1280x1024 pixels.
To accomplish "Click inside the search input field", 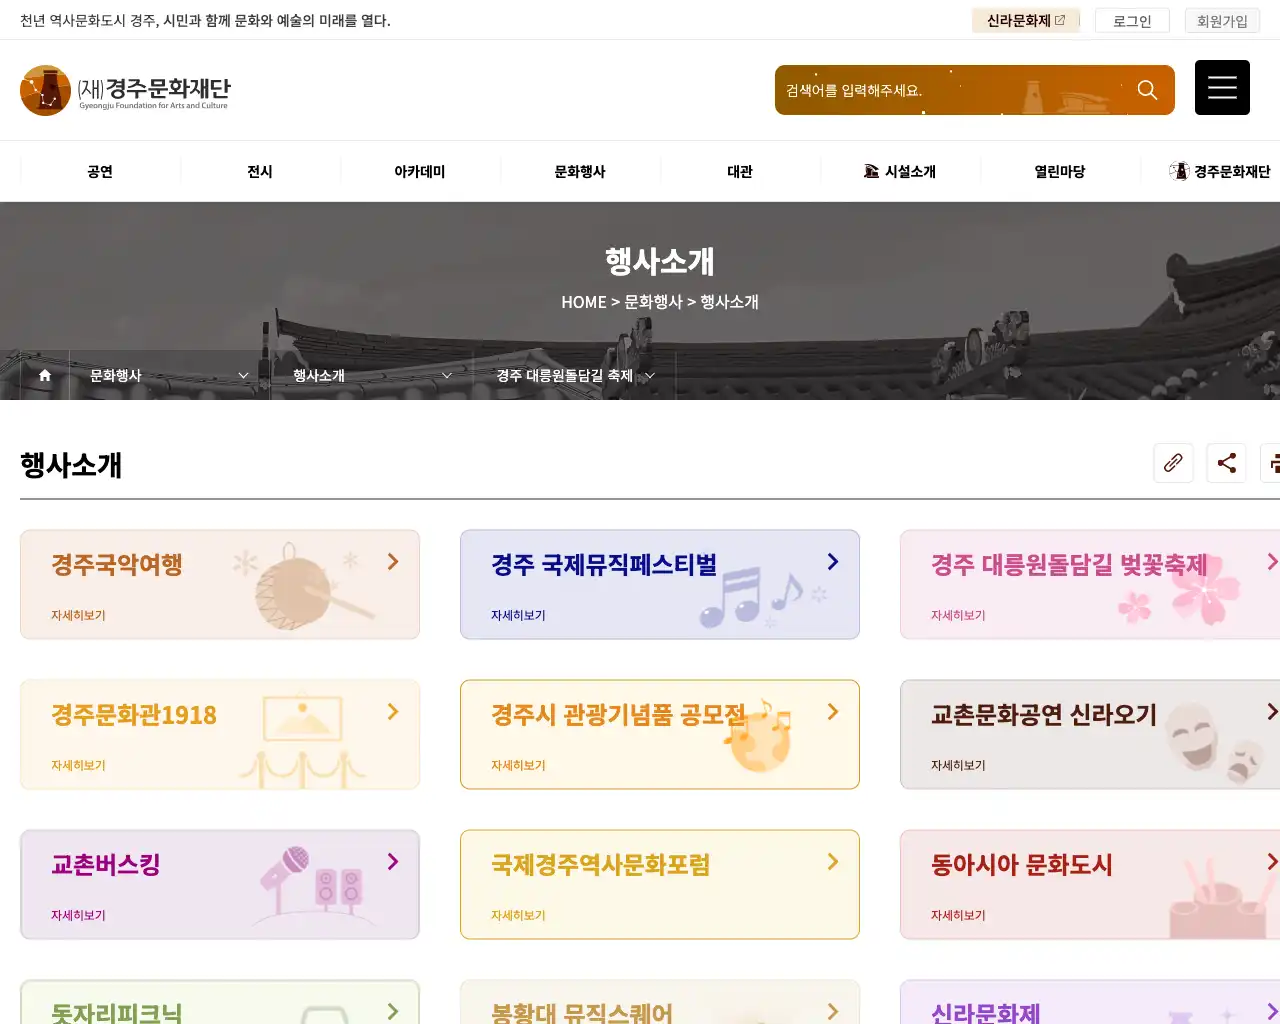I will (940, 89).
